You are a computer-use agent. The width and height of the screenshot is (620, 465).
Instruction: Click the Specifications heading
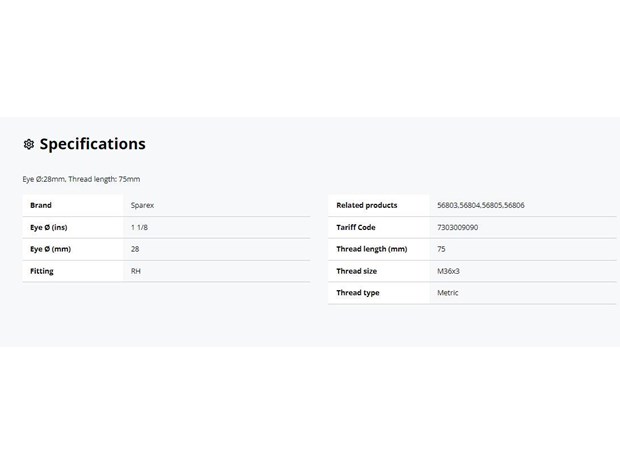(93, 144)
